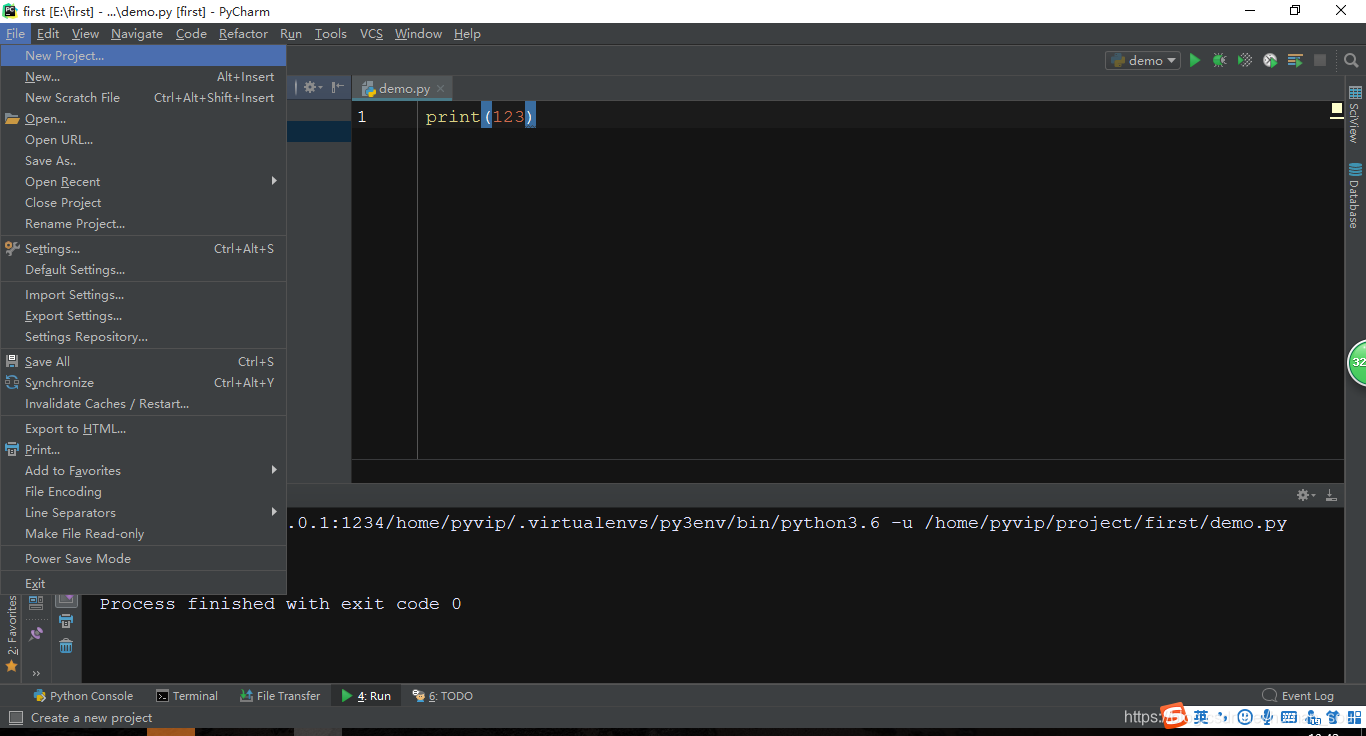This screenshot has width=1366, height=736.
Task: Click Print... in File menu
Action: tap(144, 449)
